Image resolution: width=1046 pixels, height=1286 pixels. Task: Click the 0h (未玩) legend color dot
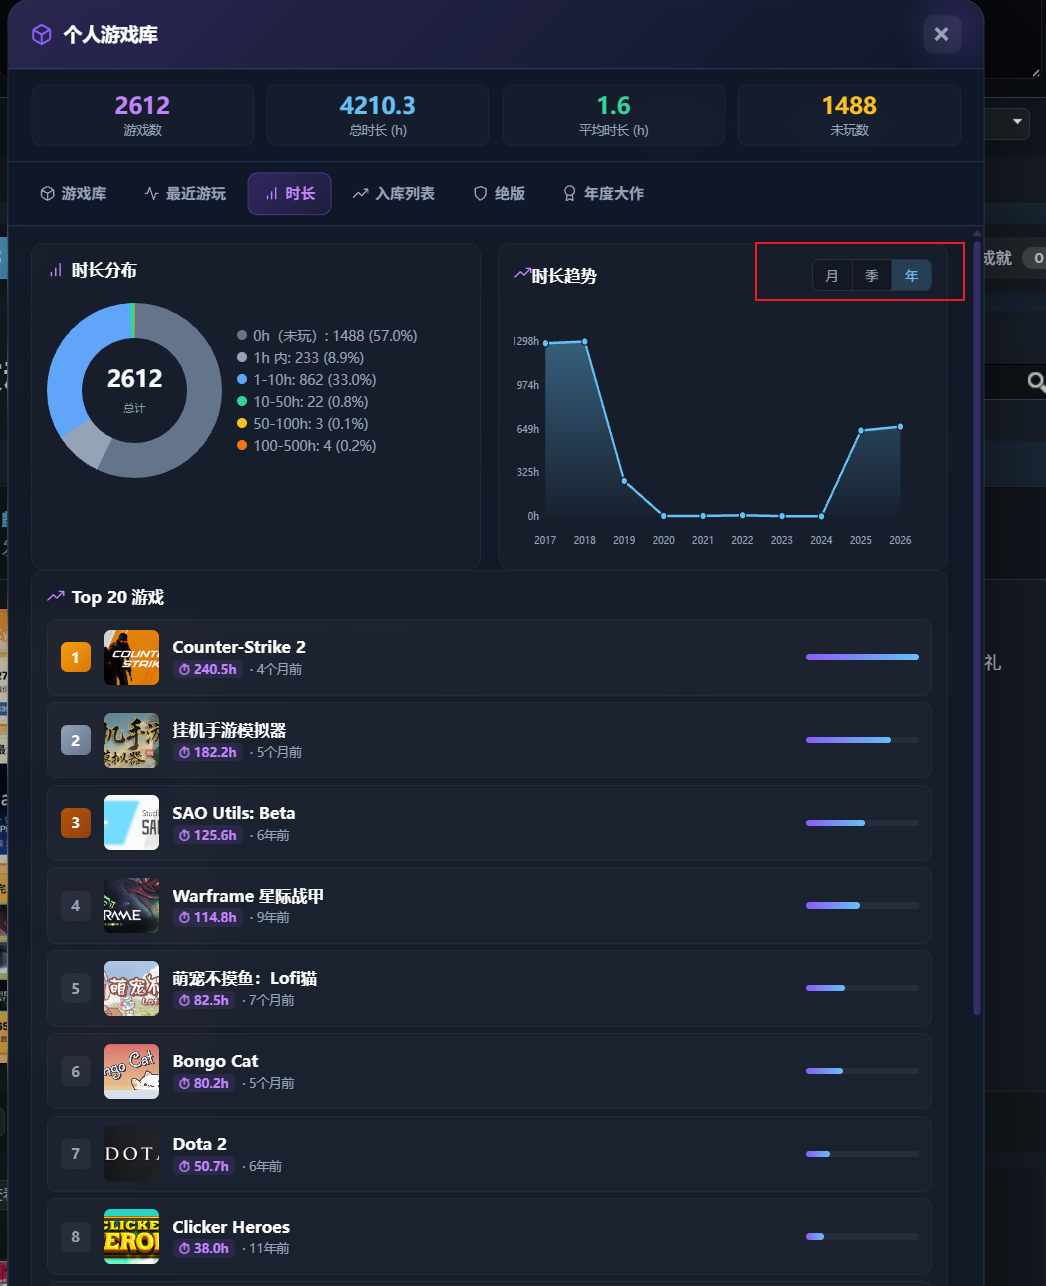[x=242, y=336]
